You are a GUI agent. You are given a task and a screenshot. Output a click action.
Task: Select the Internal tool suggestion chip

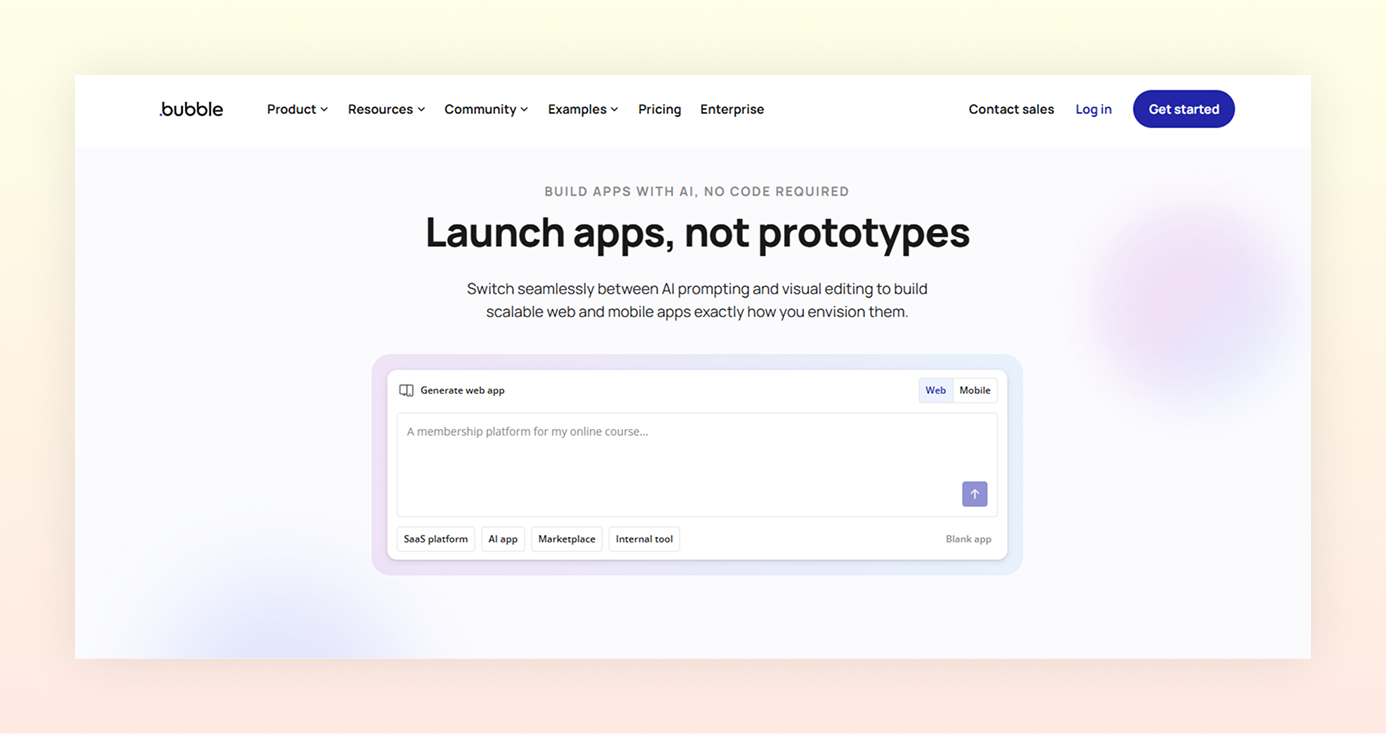(644, 539)
